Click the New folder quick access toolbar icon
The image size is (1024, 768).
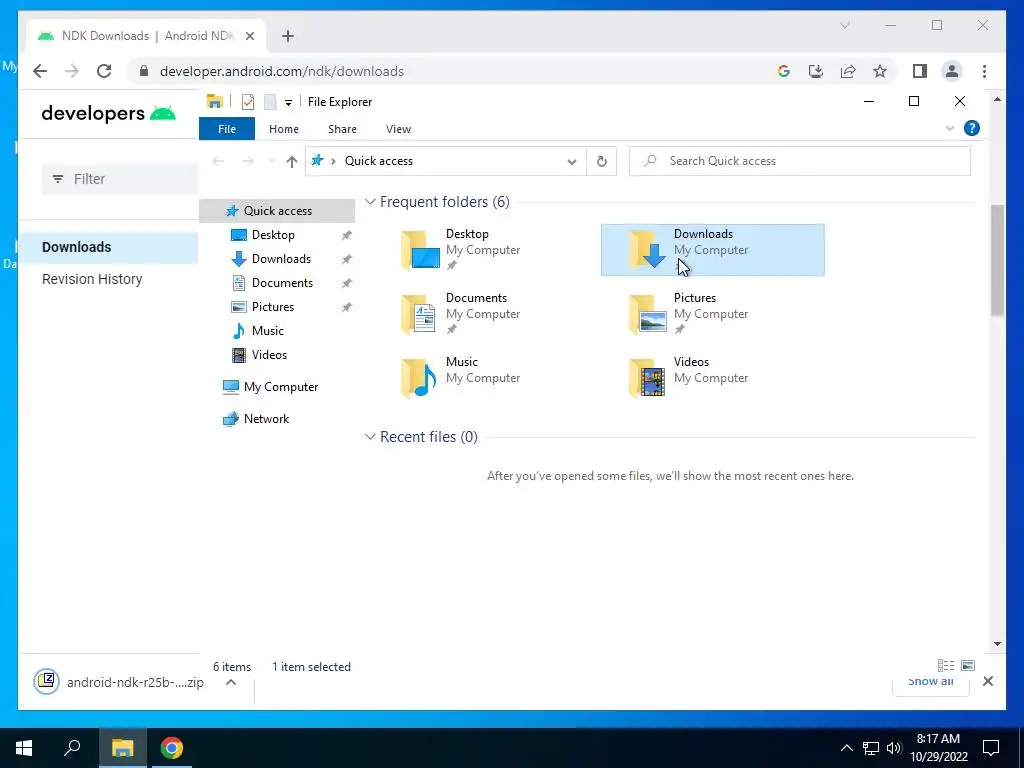pyautogui.click(x=270, y=102)
